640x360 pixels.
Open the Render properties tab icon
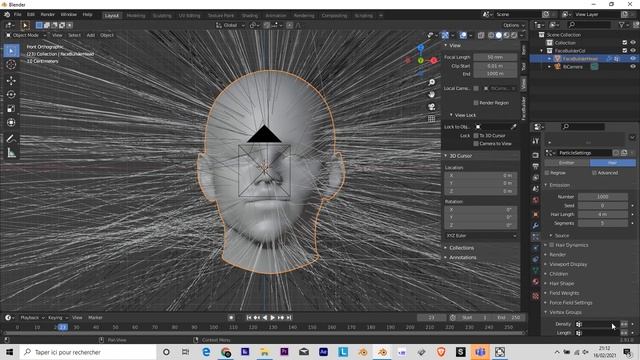pos(536,156)
